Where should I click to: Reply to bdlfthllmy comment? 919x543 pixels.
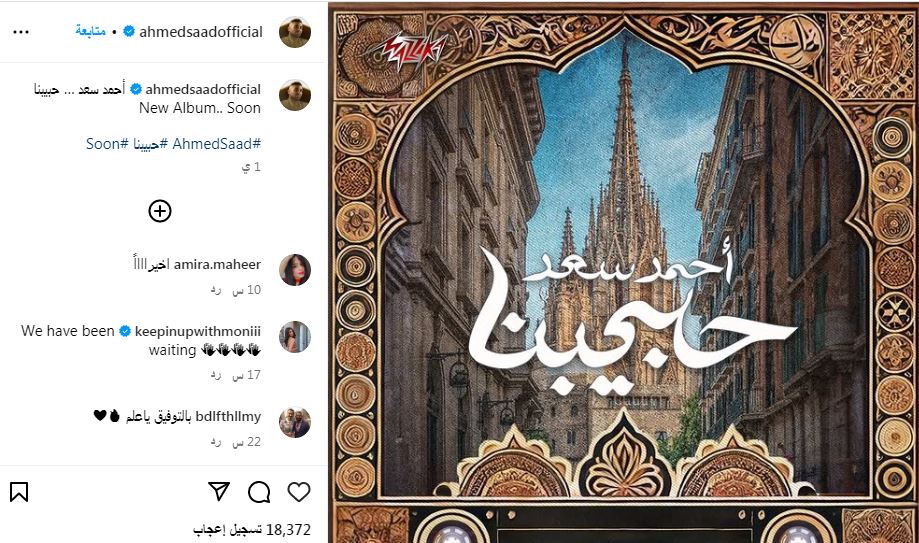pyautogui.click(x=216, y=442)
